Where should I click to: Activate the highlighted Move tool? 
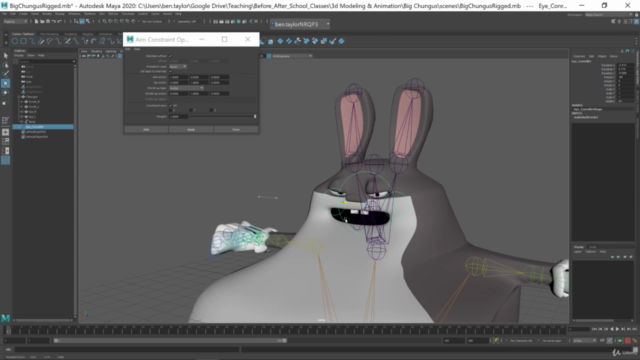[5, 83]
